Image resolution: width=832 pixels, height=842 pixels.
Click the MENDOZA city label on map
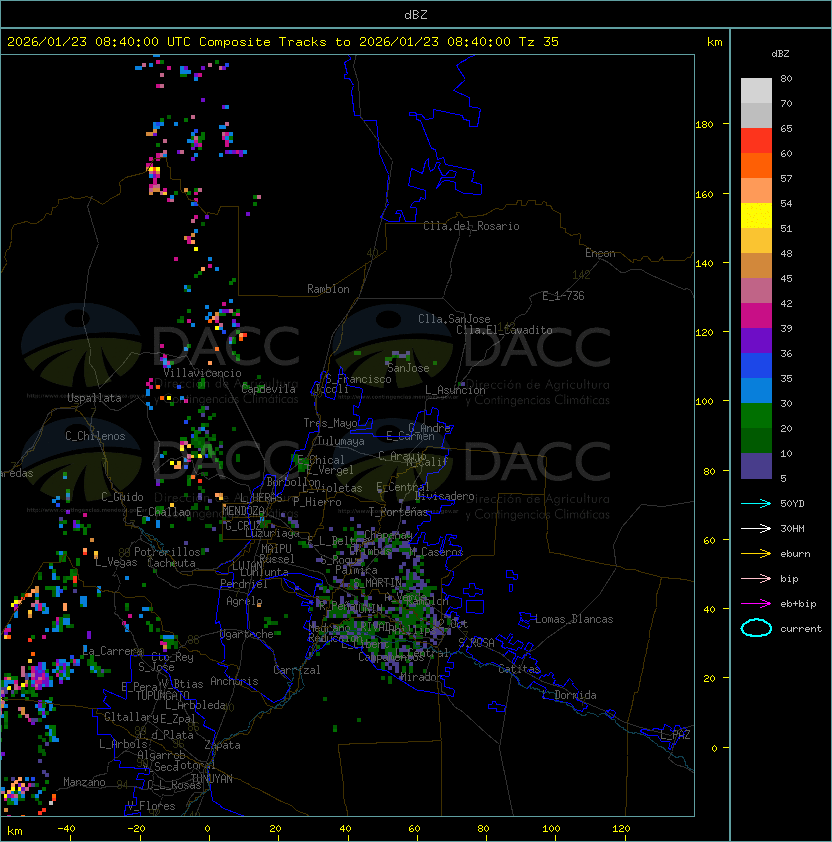click(243, 511)
